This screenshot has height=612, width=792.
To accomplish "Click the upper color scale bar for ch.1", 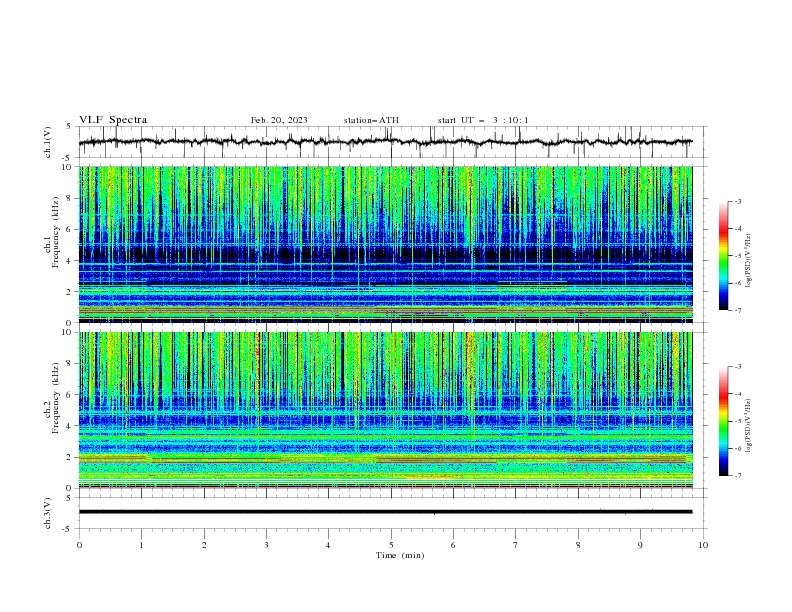I will (724, 256).
